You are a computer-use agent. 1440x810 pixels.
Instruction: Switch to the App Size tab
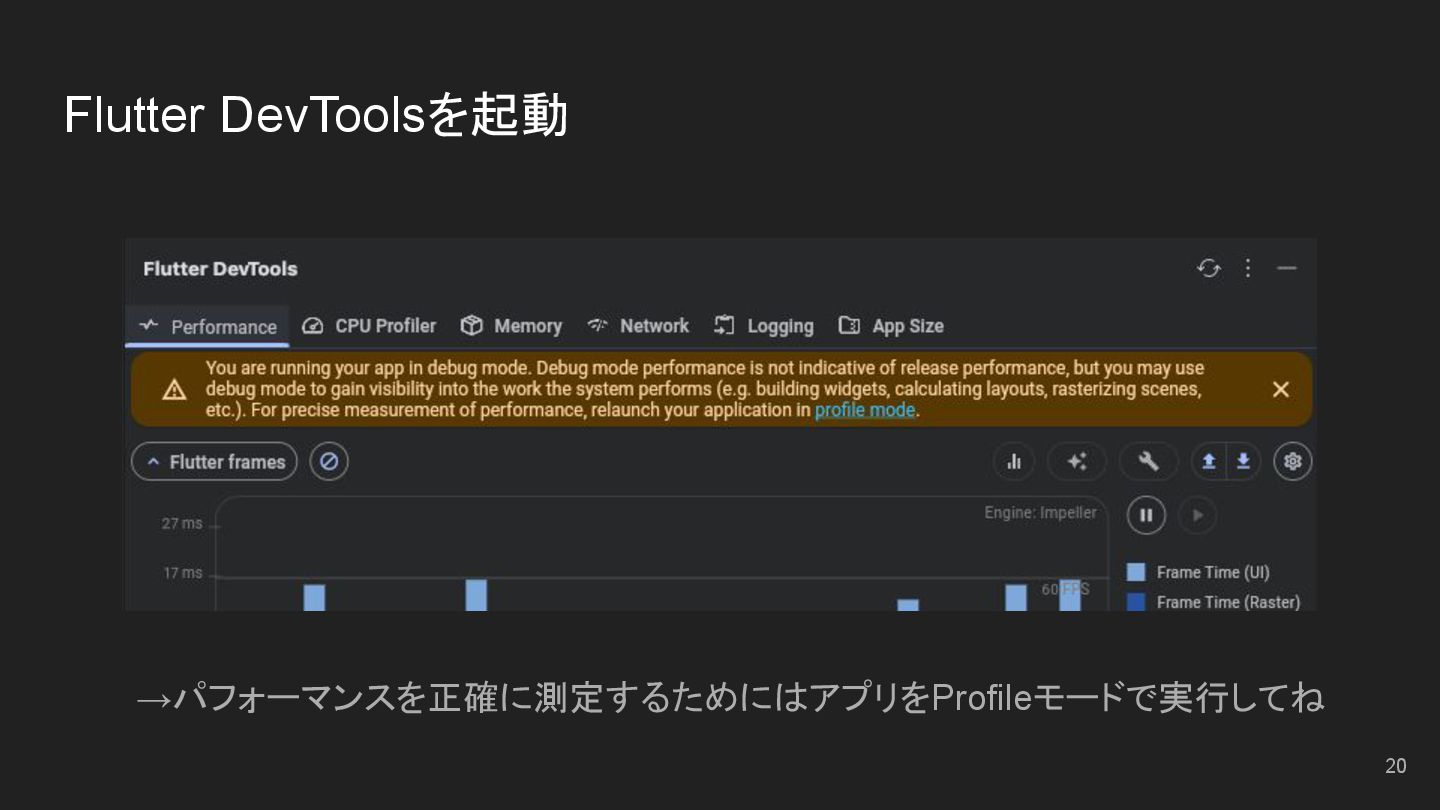pyautogui.click(x=891, y=326)
